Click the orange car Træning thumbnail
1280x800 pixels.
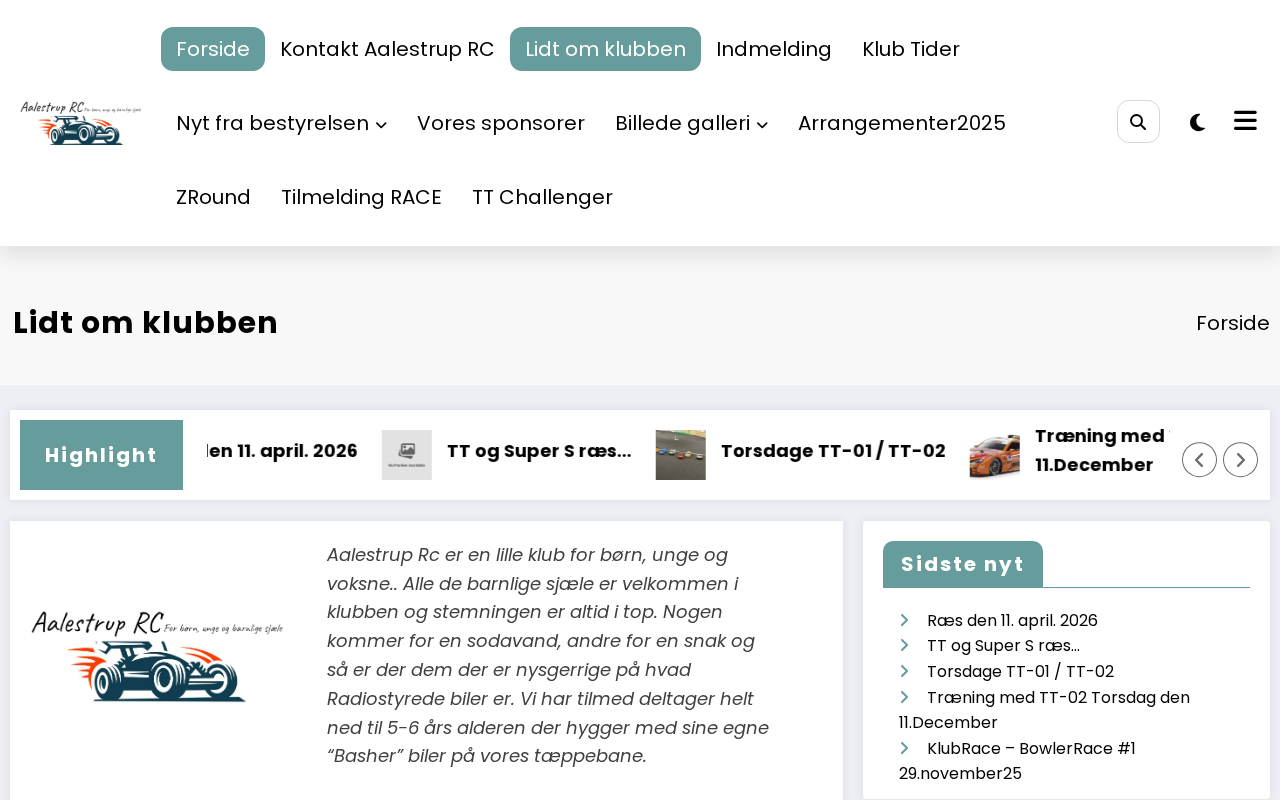[x=994, y=455]
